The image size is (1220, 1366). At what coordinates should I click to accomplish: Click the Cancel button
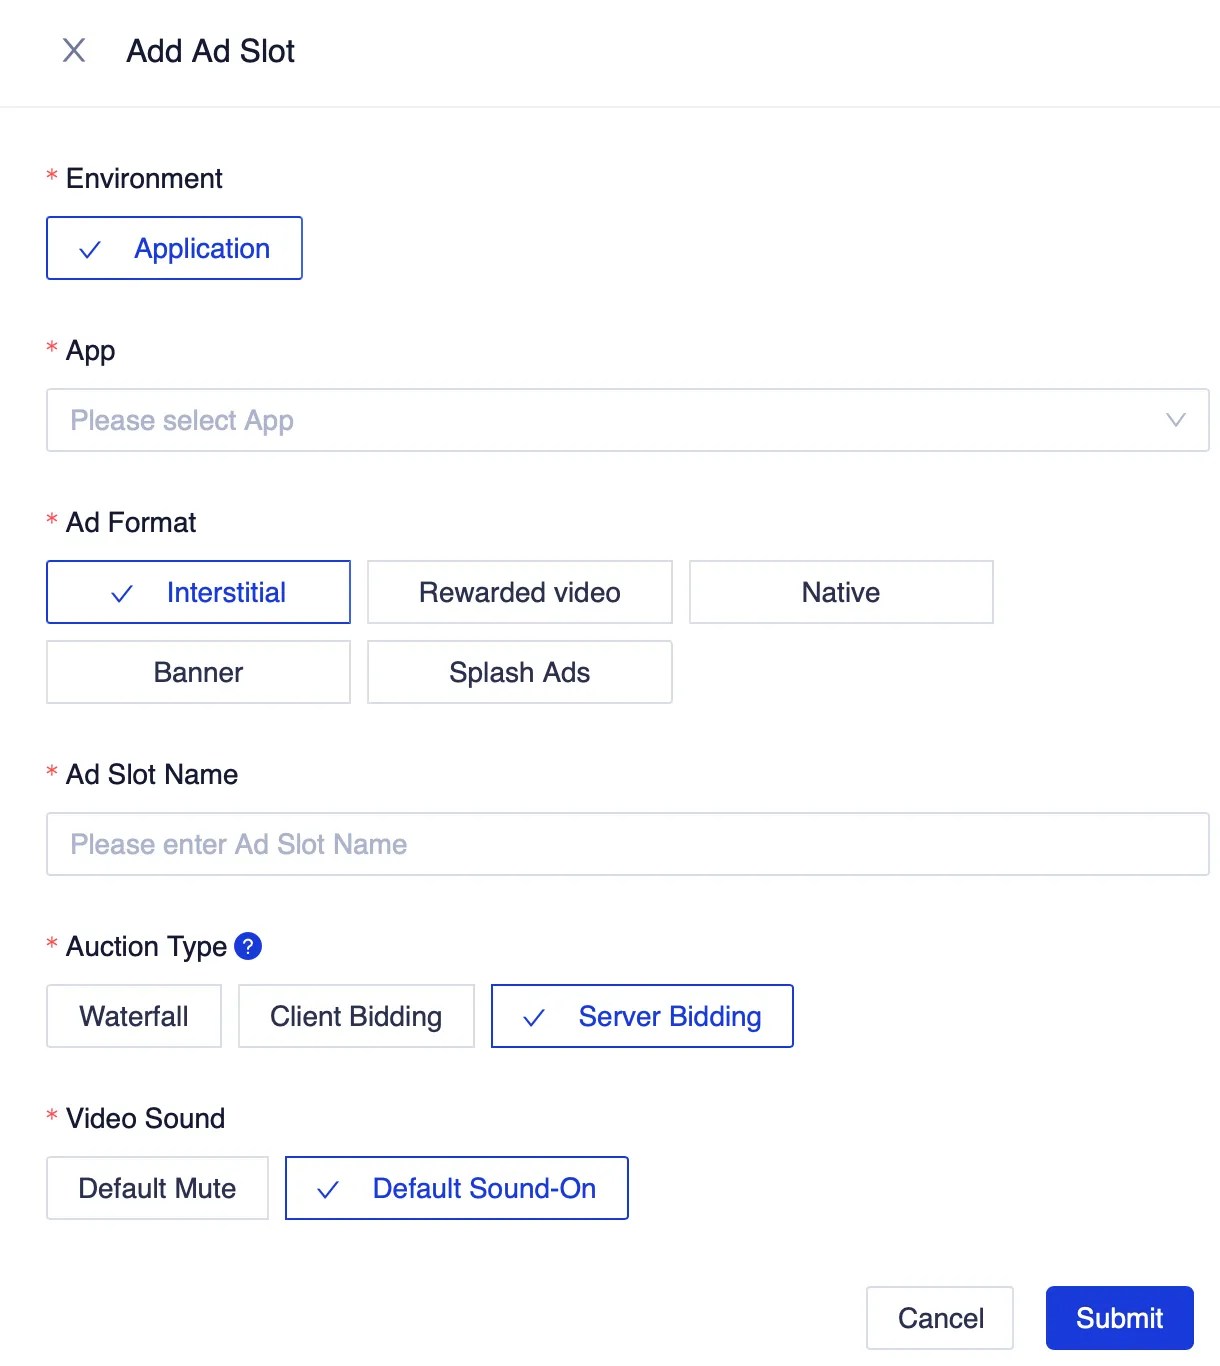click(x=939, y=1318)
